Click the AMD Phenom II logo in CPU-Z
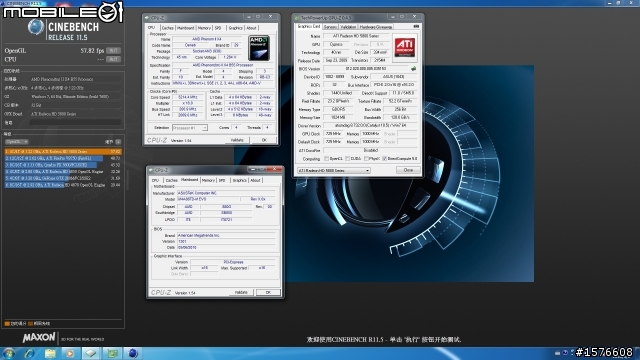The height and width of the screenshot is (360, 640). point(259,49)
